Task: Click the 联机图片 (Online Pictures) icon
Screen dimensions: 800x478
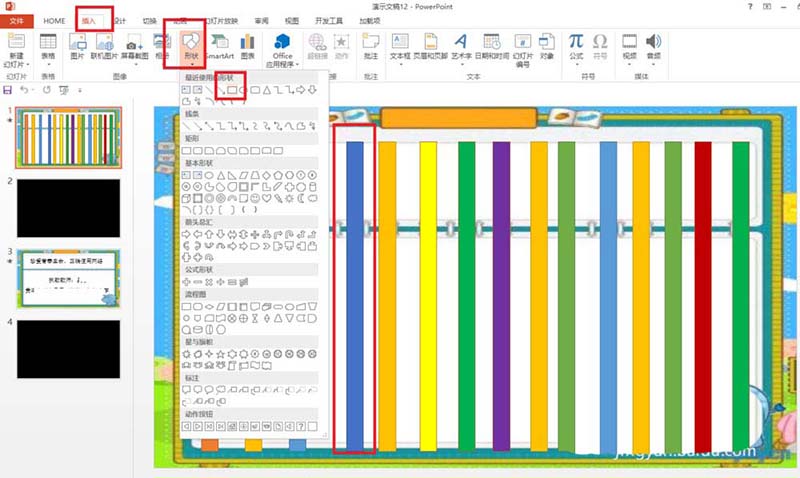Action: coord(104,46)
